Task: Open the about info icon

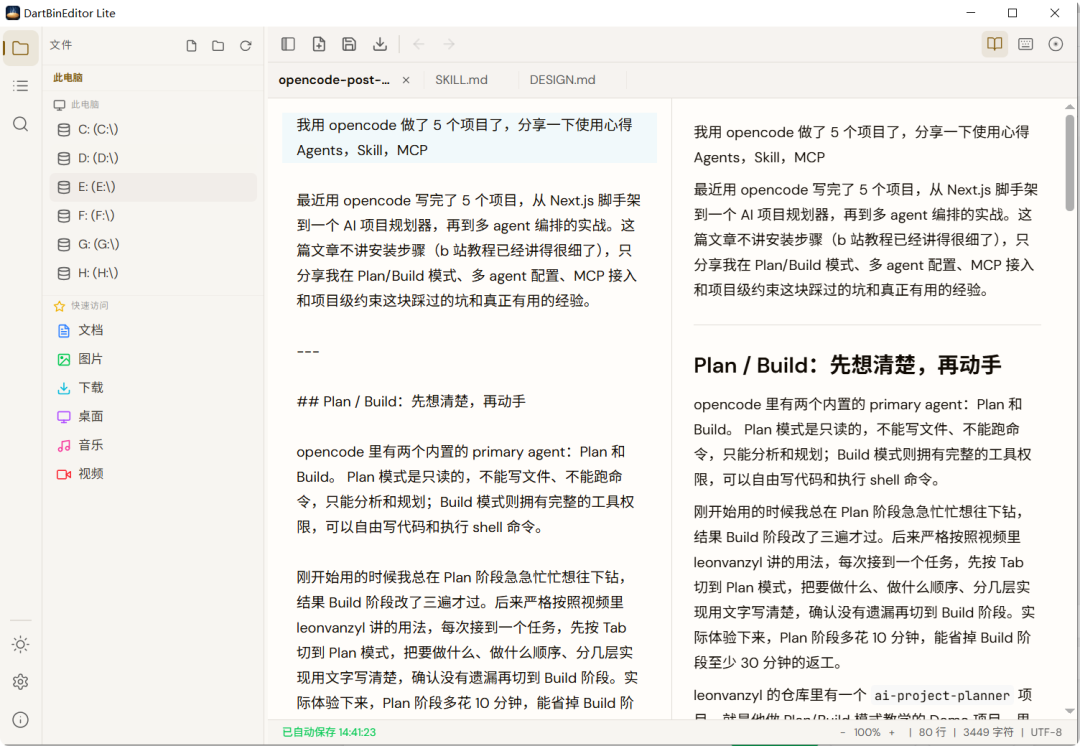Action: tap(21, 720)
